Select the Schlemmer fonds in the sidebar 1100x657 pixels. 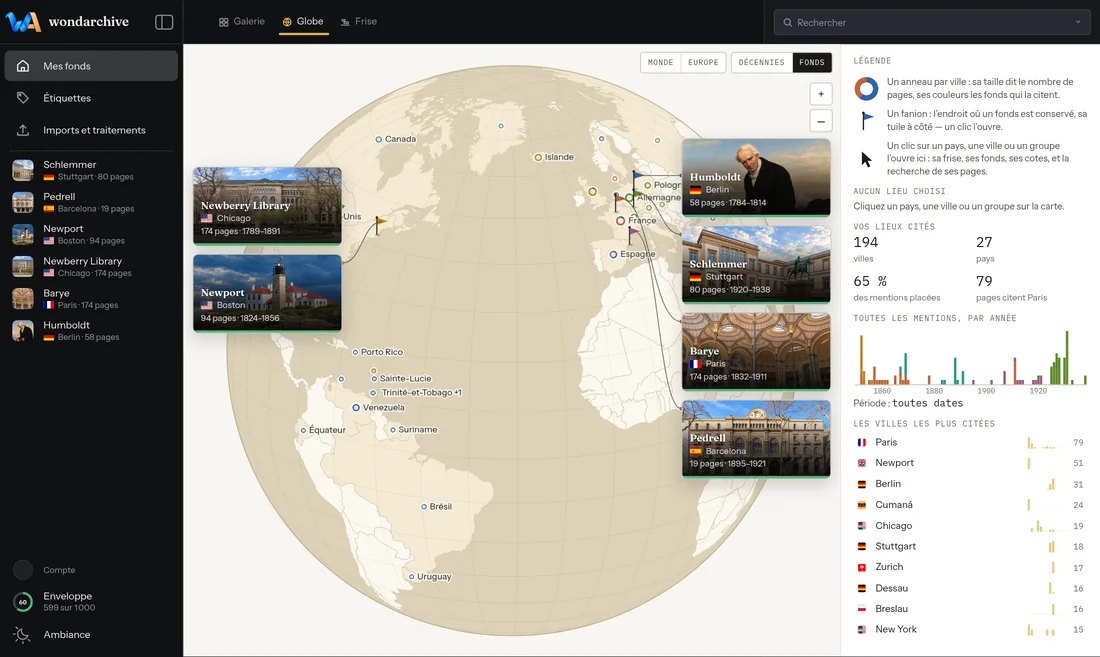(x=91, y=170)
